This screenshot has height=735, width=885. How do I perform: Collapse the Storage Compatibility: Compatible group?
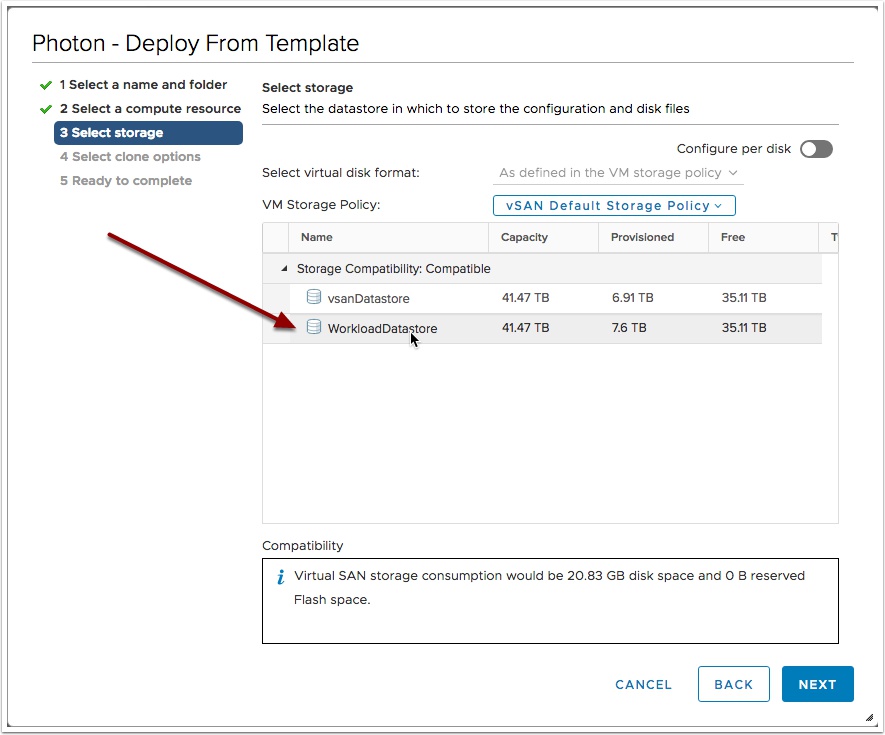tap(284, 269)
